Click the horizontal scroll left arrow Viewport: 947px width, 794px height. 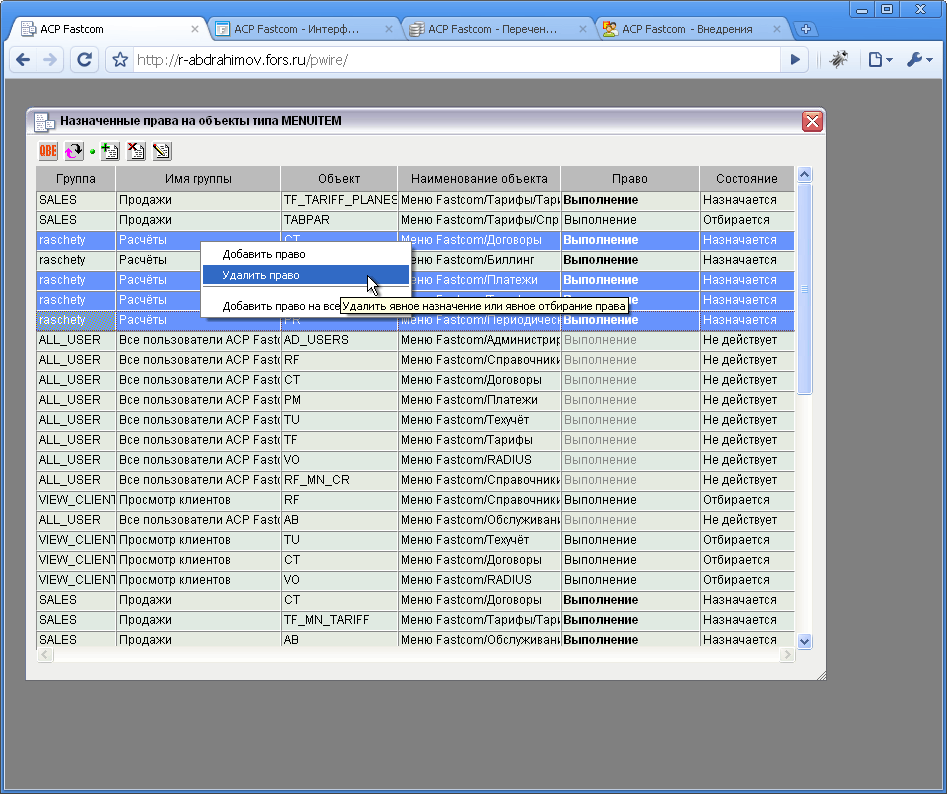coord(45,655)
